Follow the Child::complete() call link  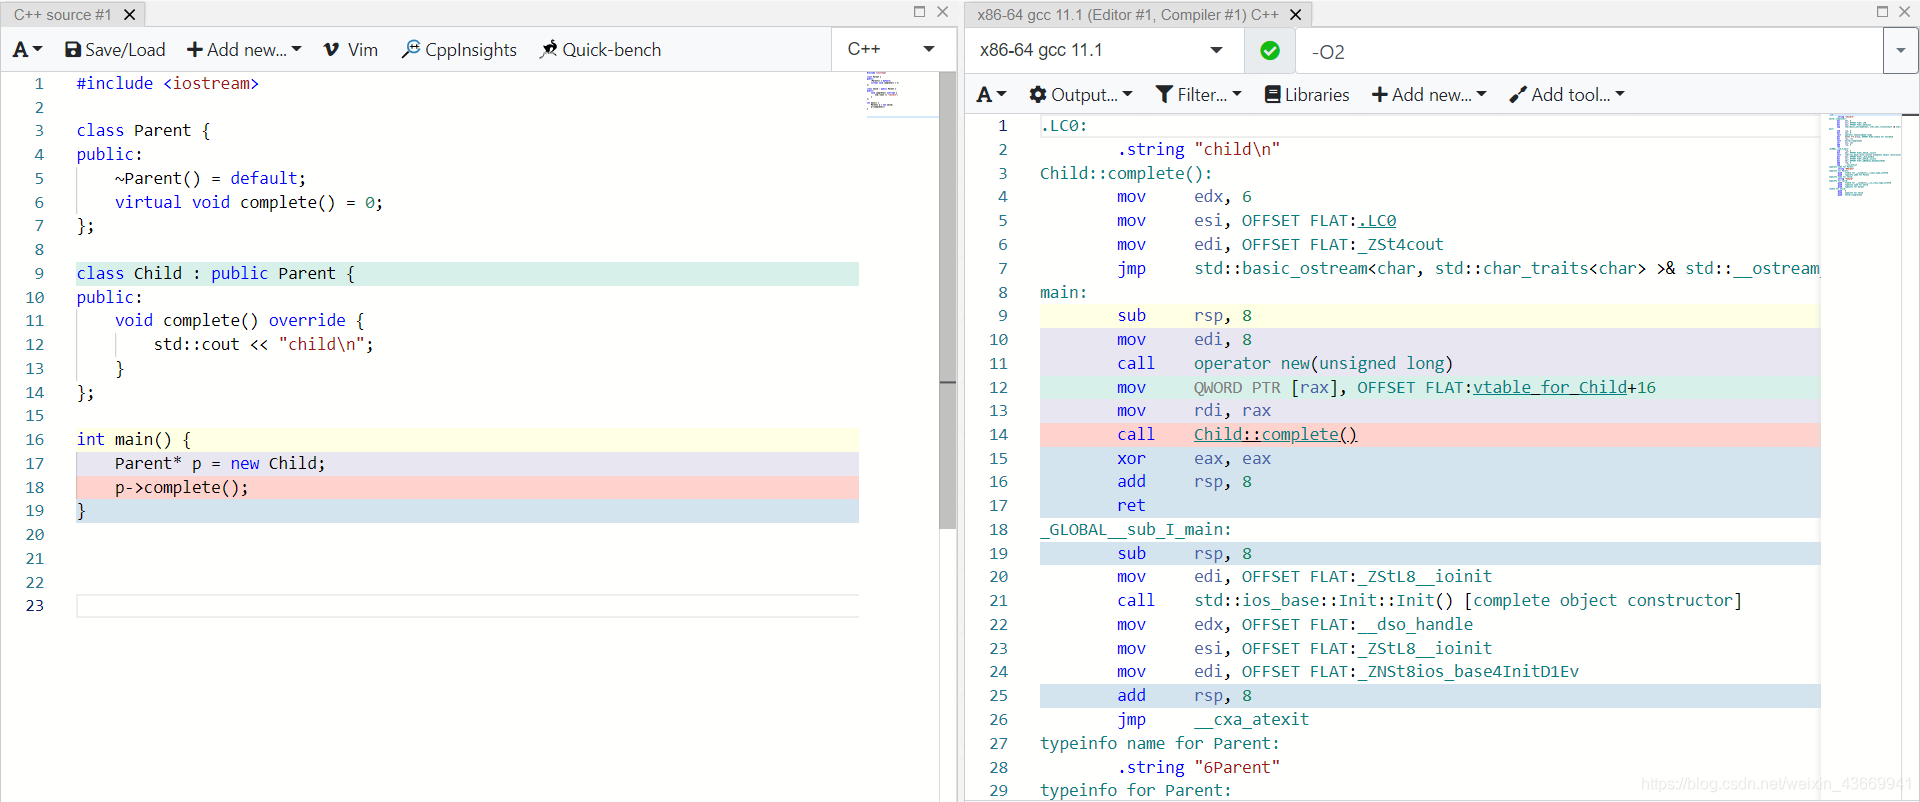point(1275,435)
